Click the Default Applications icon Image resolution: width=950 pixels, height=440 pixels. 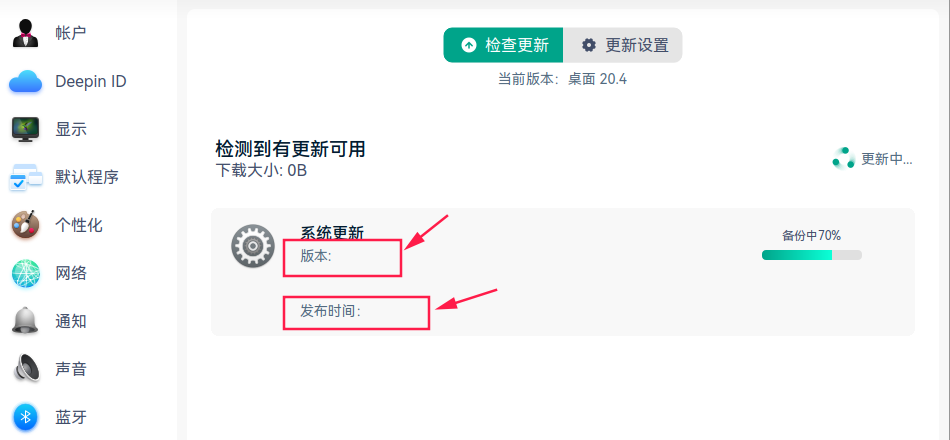tap(25, 177)
